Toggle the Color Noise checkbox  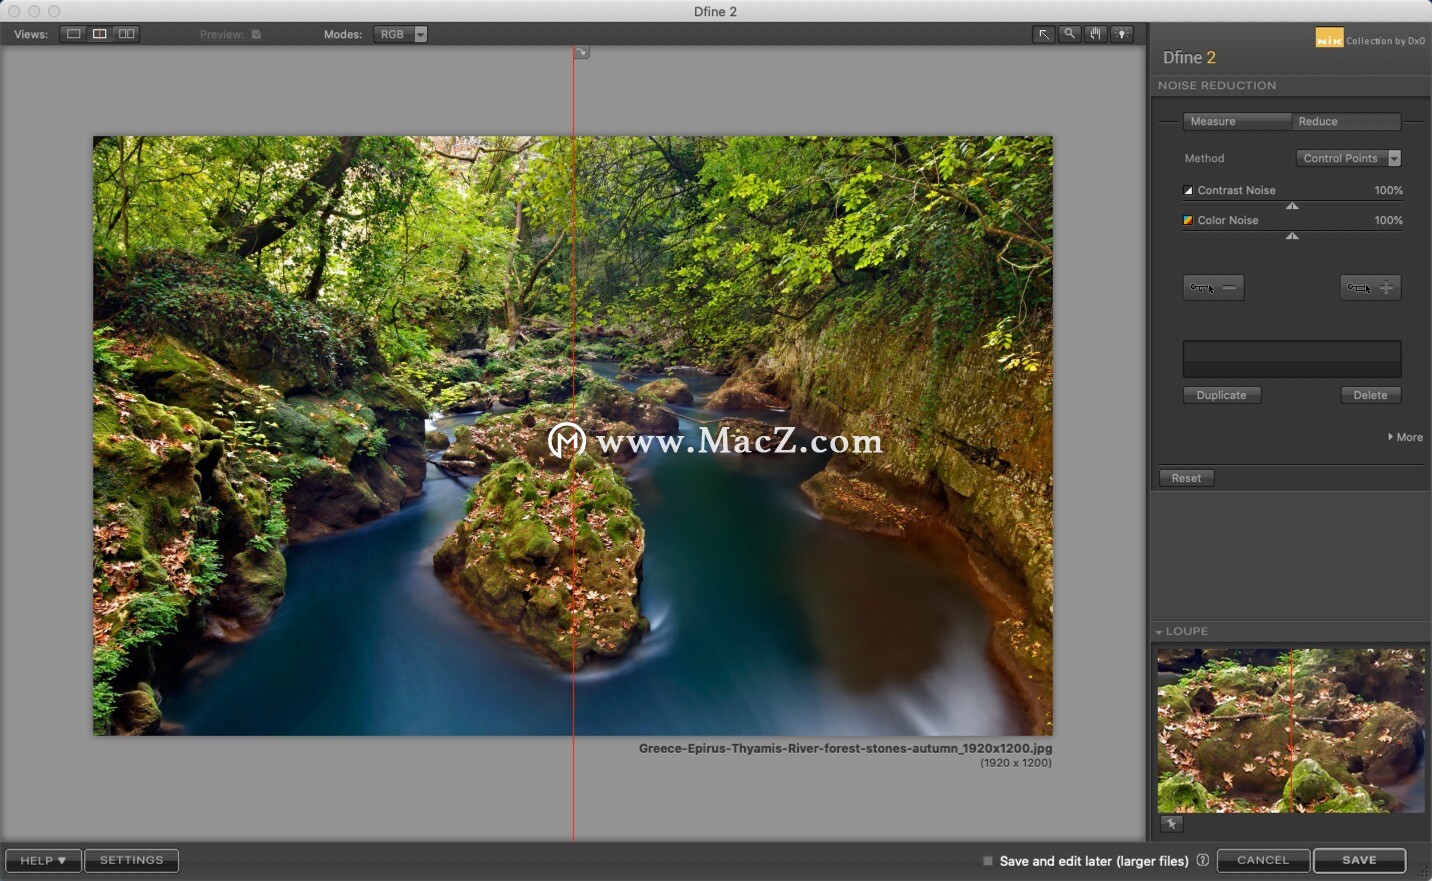pyautogui.click(x=1188, y=220)
